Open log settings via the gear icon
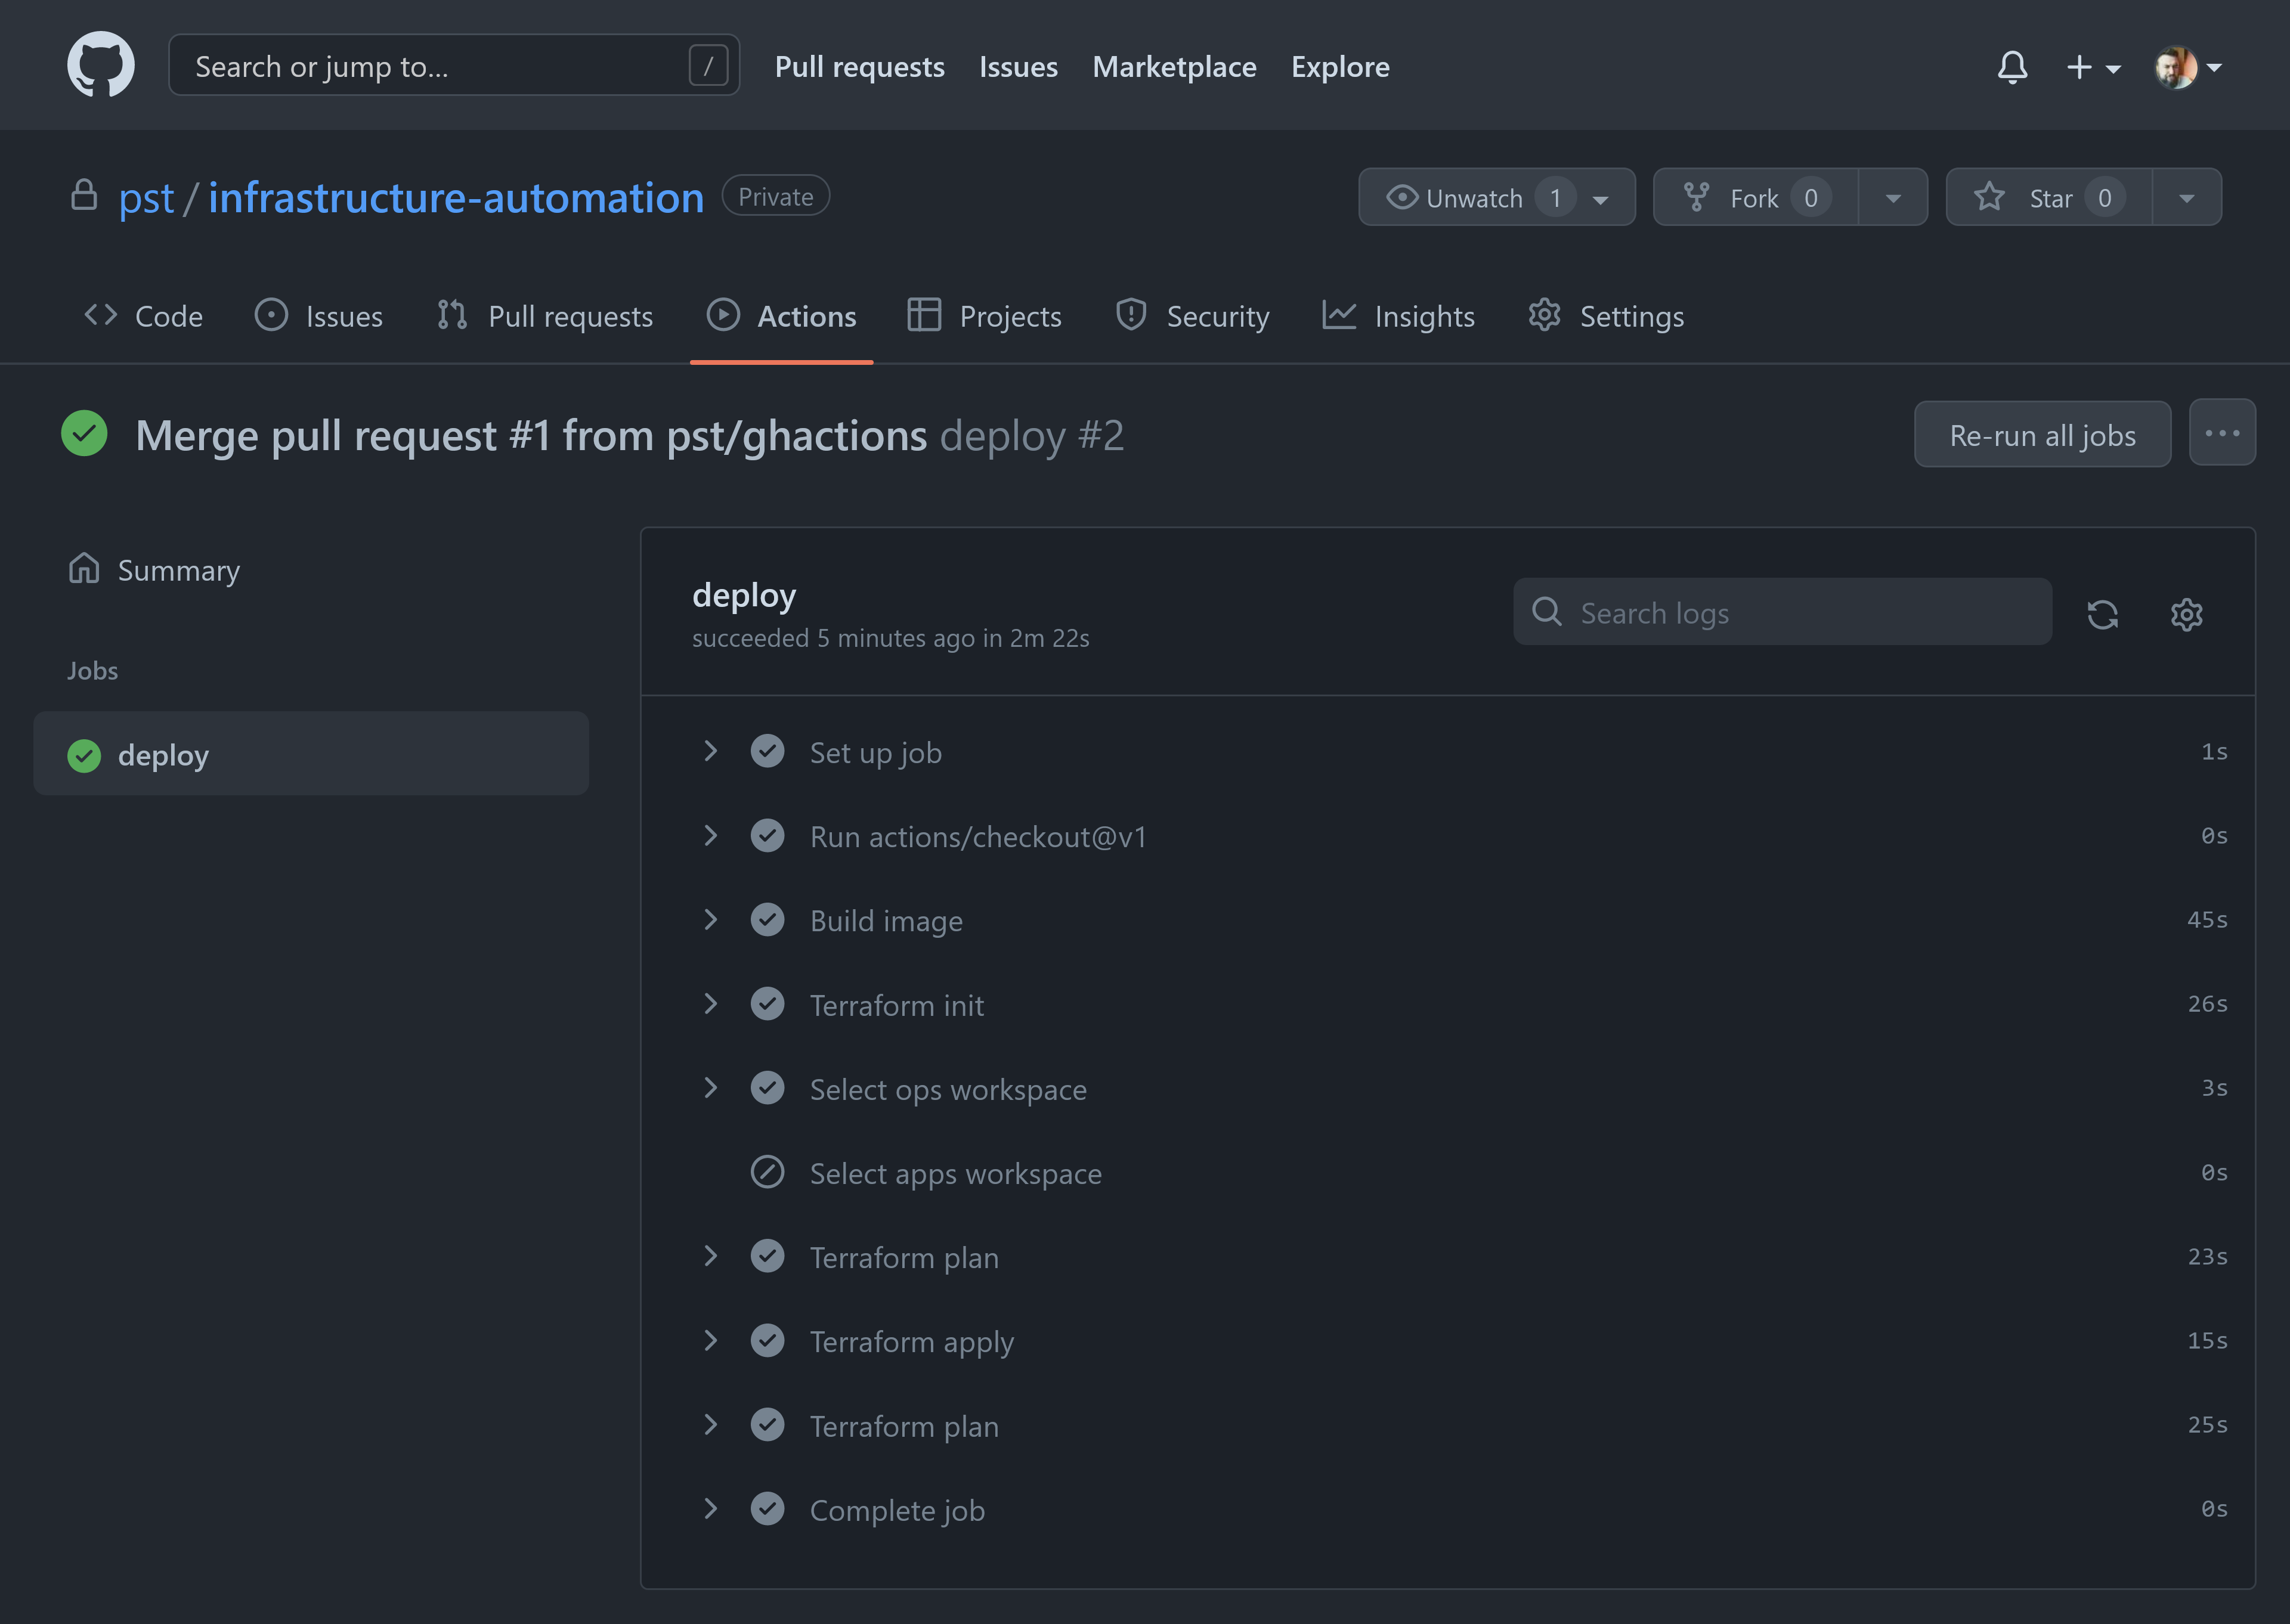 click(2186, 614)
